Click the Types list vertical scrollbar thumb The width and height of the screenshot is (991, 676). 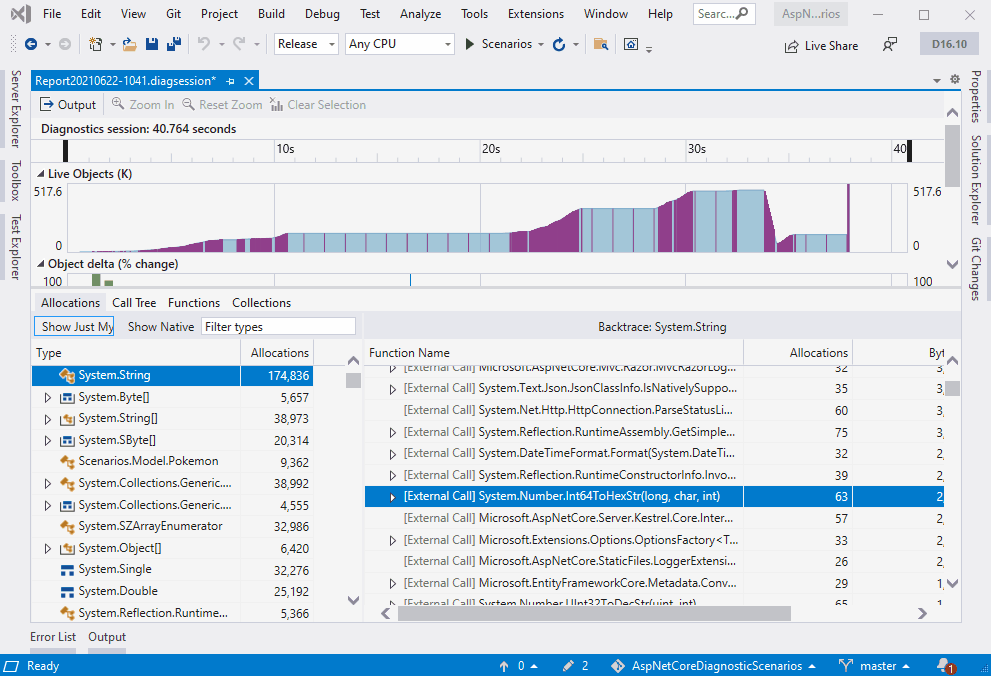tap(353, 380)
